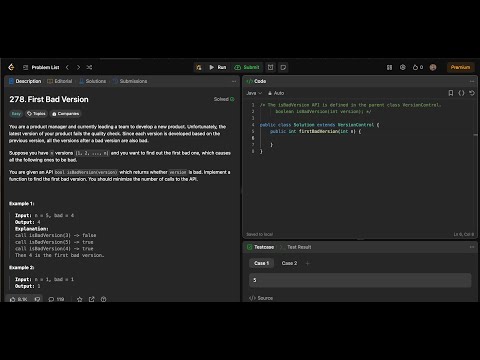Click the Premium button
480x360 pixels.
pyautogui.click(x=460, y=67)
